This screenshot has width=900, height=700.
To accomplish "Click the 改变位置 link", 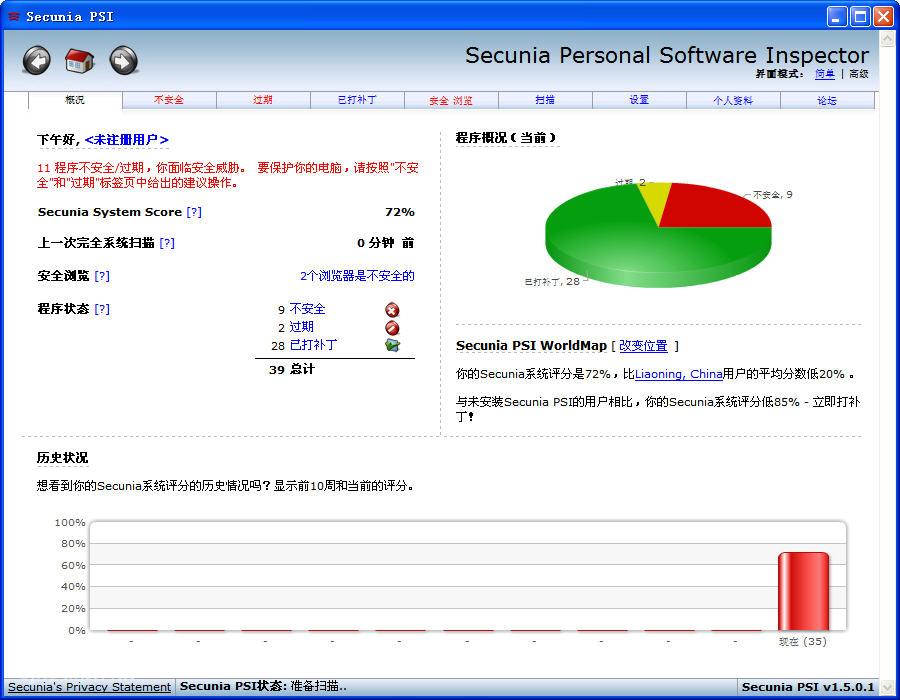I will (643, 345).
